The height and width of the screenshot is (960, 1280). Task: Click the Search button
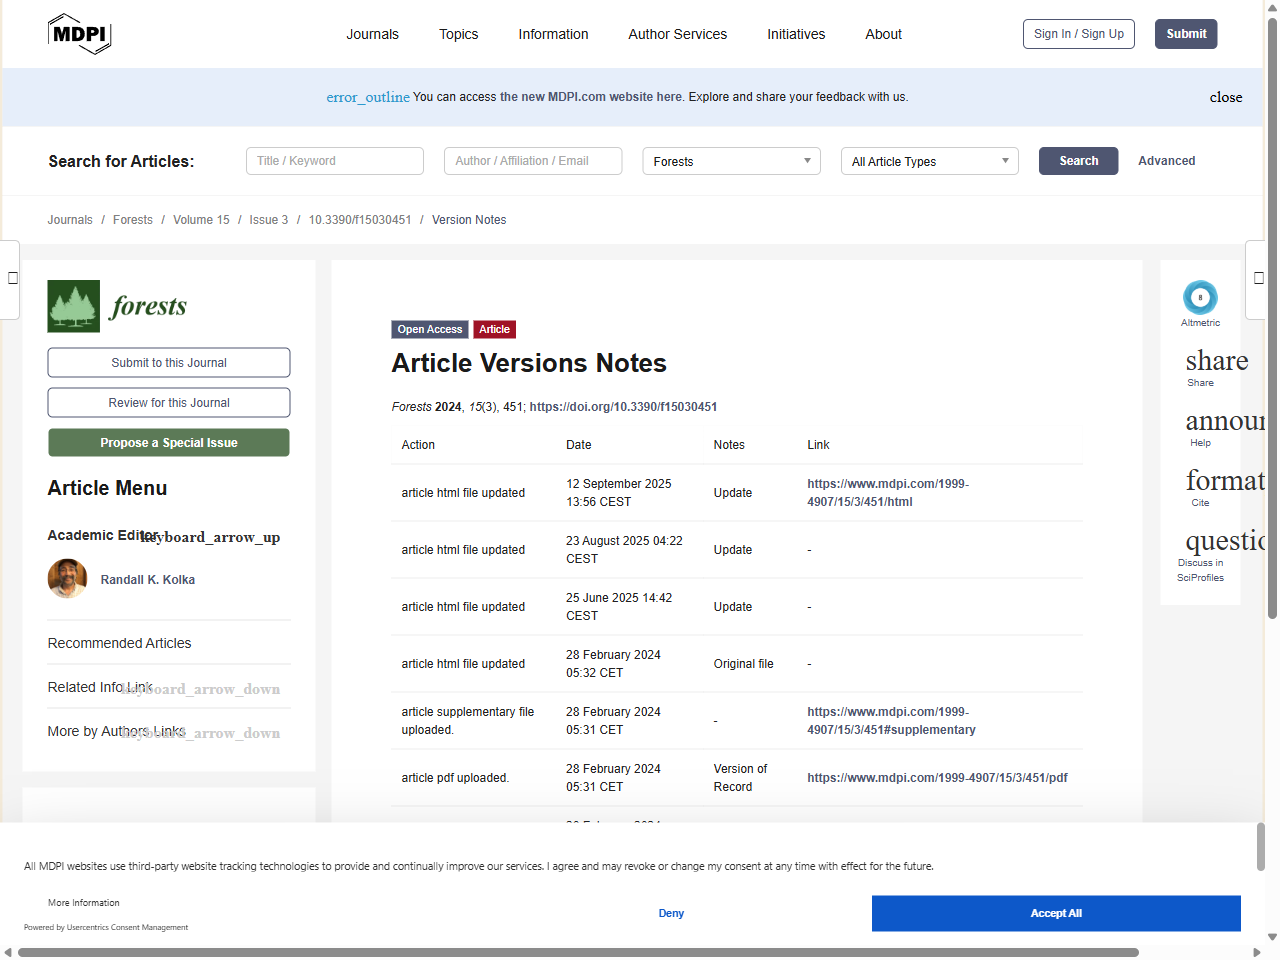(1078, 161)
